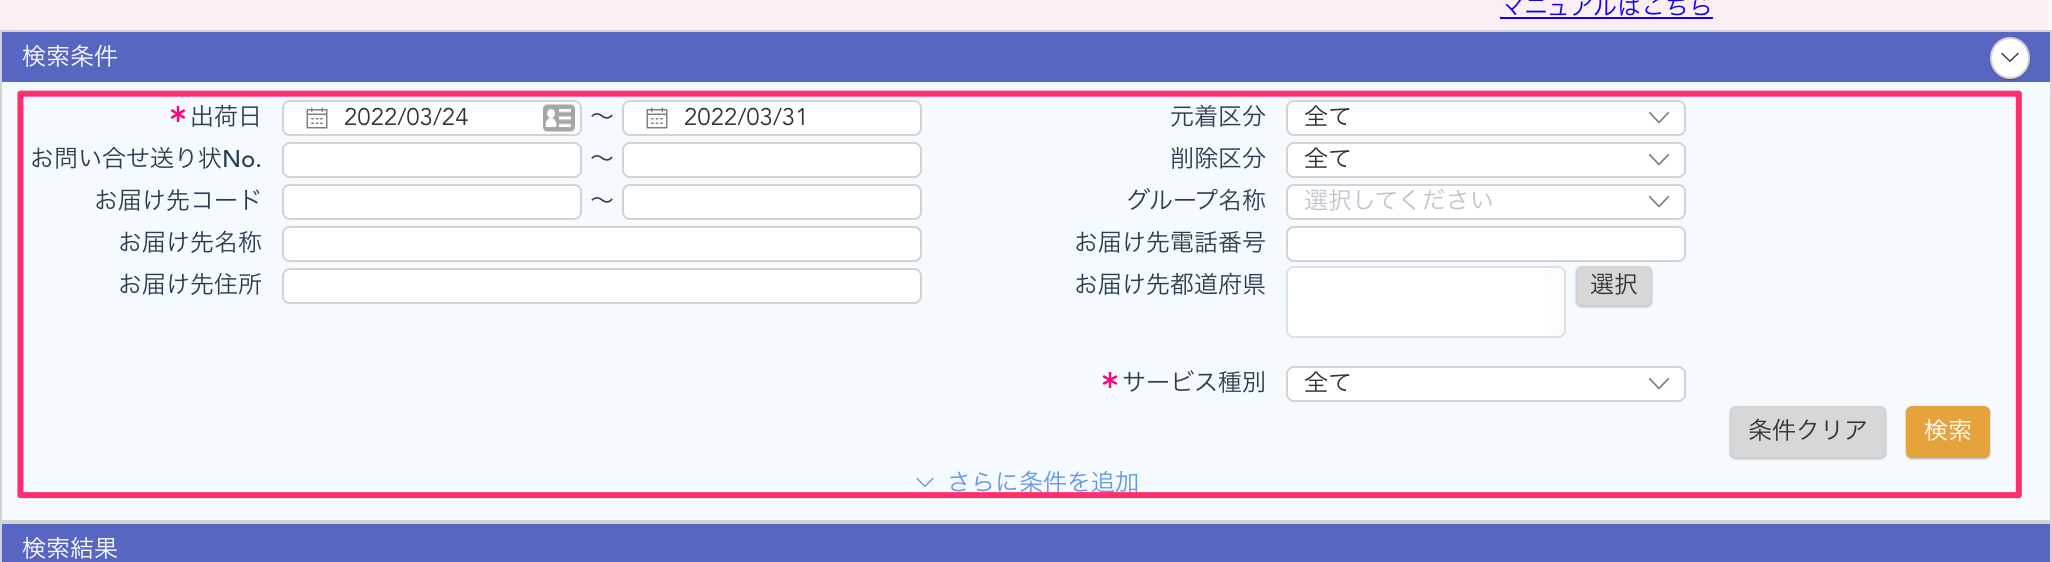The height and width of the screenshot is (562, 2052).
Task: Click the 条件クリア button
Action: pos(1807,432)
